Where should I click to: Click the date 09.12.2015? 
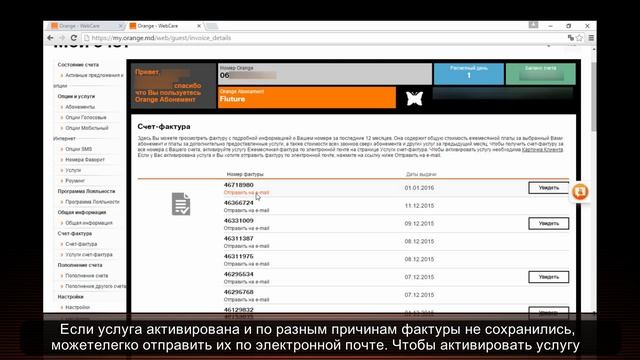(x=419, y=224)
